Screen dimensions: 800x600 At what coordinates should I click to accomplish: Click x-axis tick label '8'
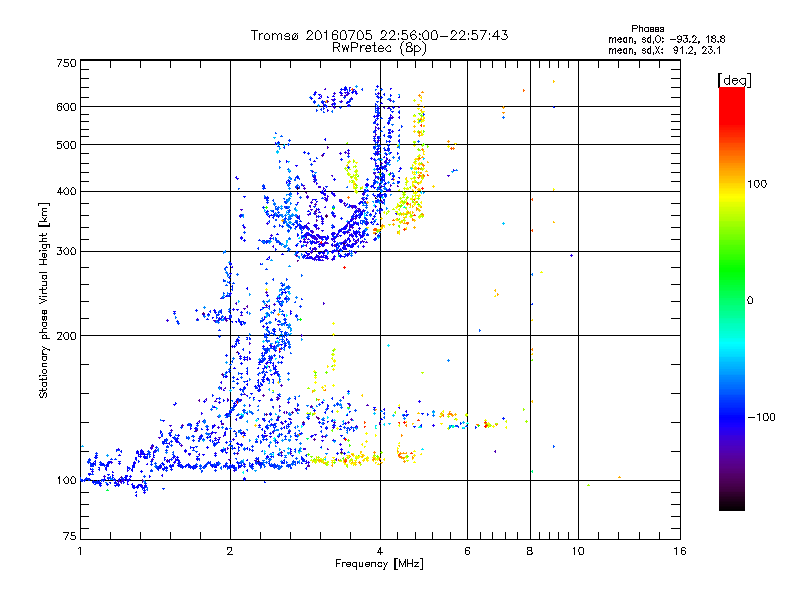pos(530,551)
